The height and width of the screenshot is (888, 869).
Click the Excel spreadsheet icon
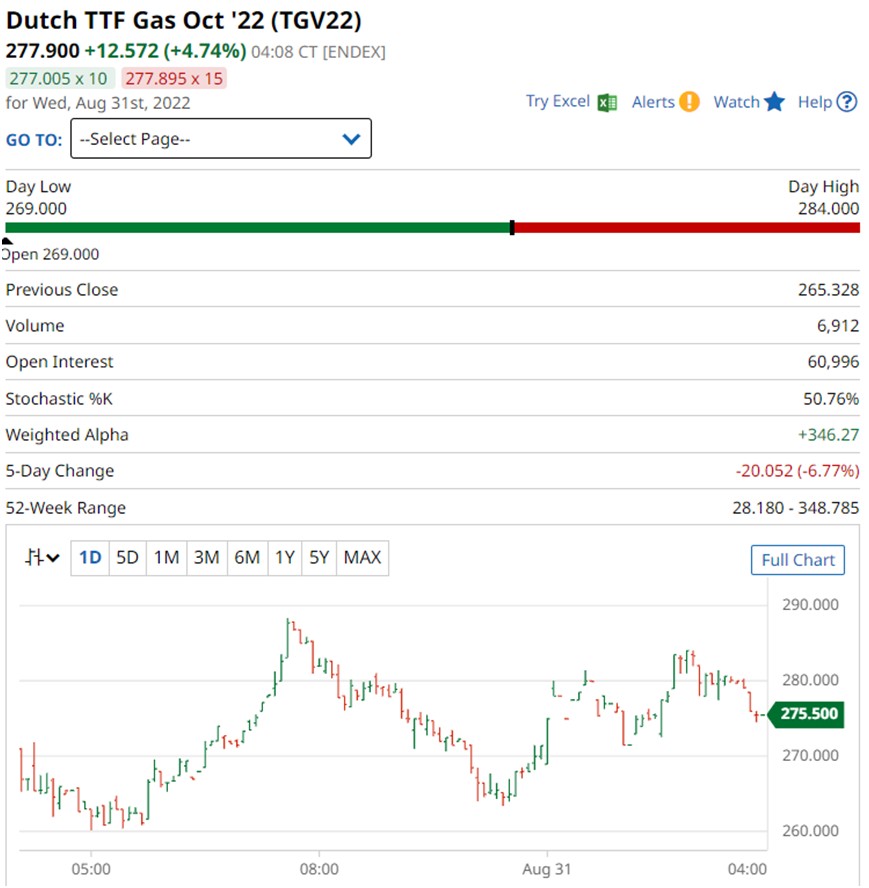click(607, 102)
